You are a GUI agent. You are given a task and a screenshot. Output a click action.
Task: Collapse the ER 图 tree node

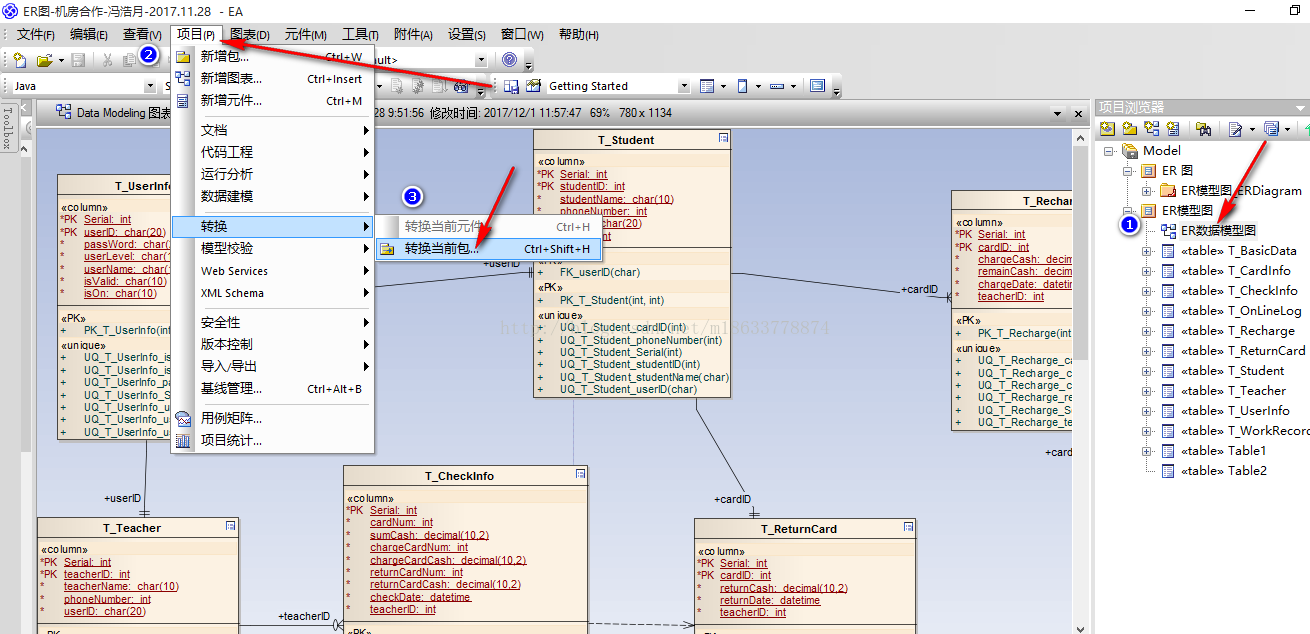(1128, 171)
